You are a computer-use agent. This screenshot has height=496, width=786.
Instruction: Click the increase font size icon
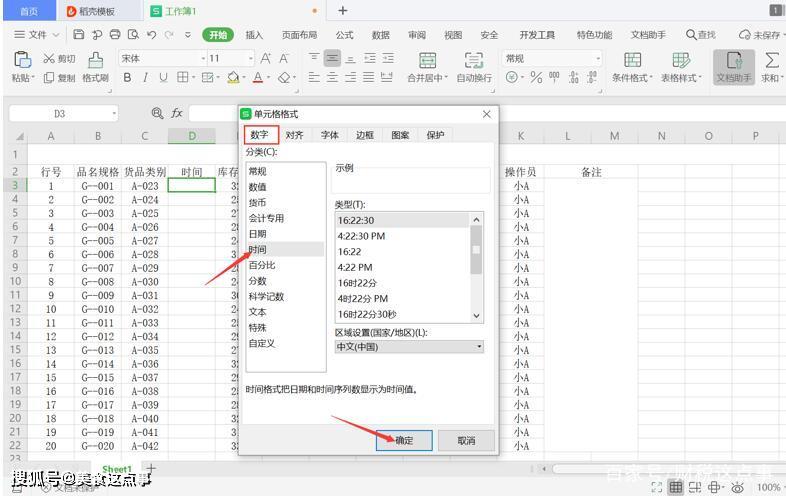[266, 59]
